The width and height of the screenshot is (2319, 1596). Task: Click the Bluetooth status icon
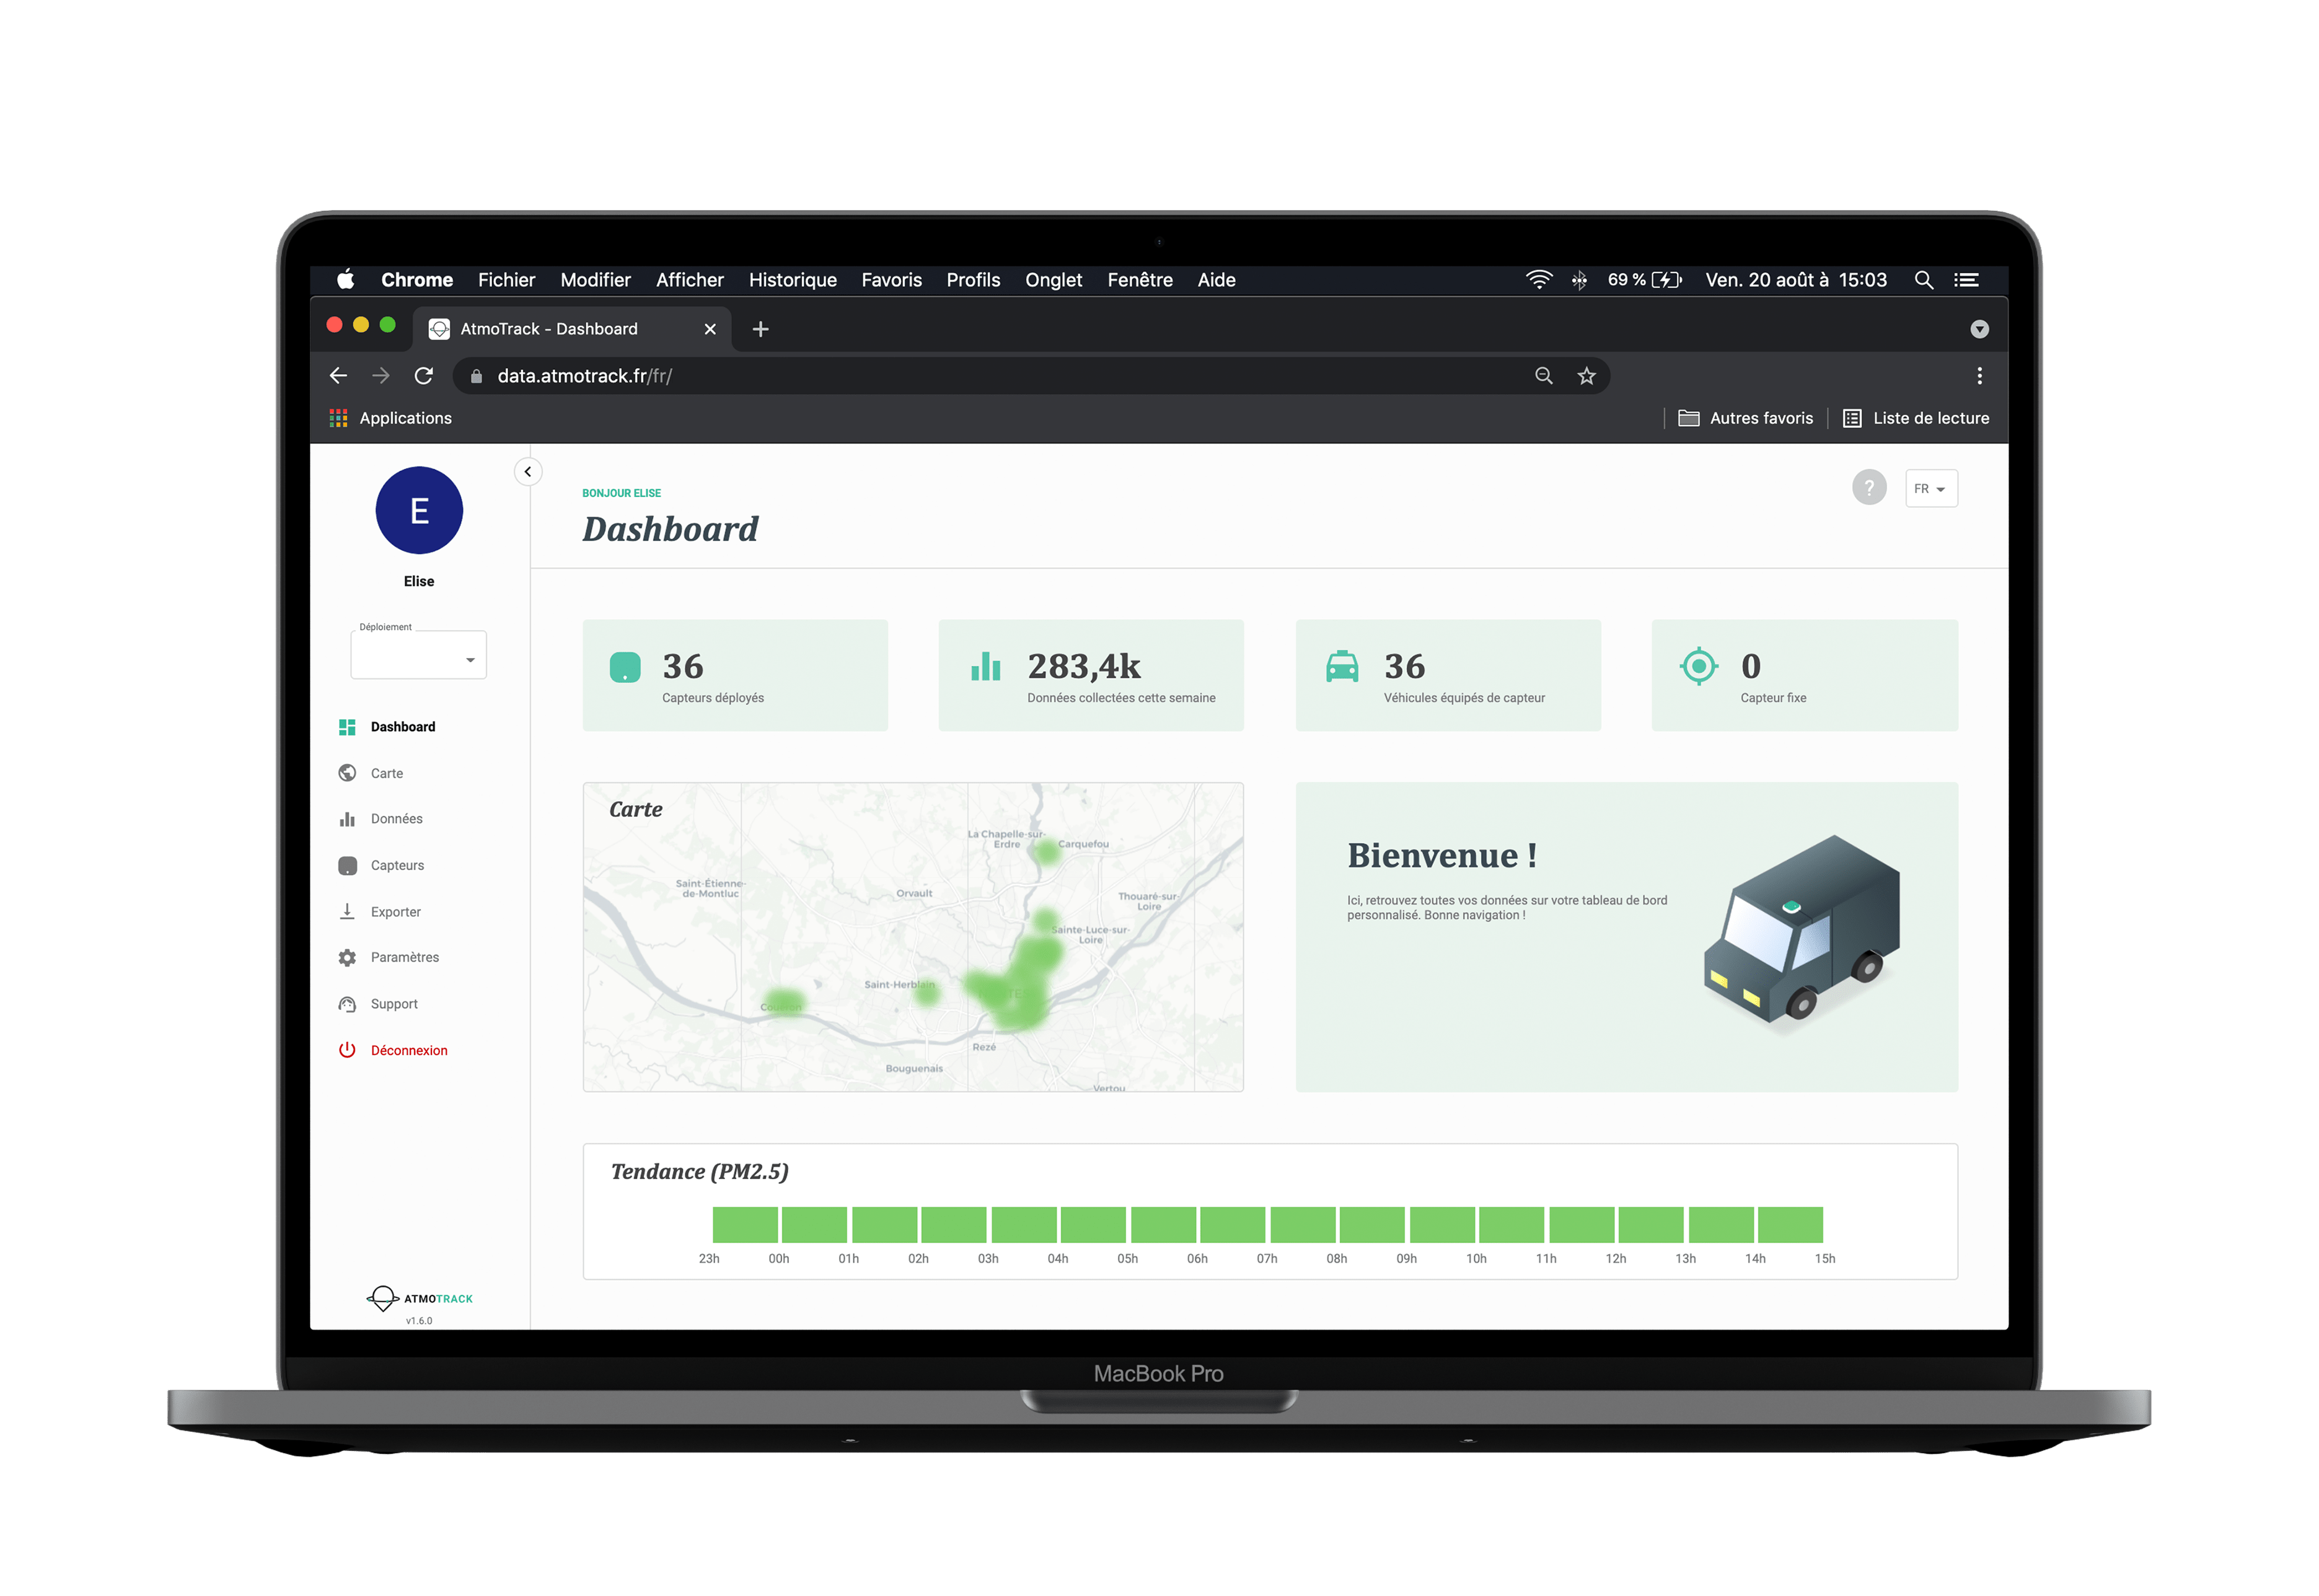[1579, 280]
